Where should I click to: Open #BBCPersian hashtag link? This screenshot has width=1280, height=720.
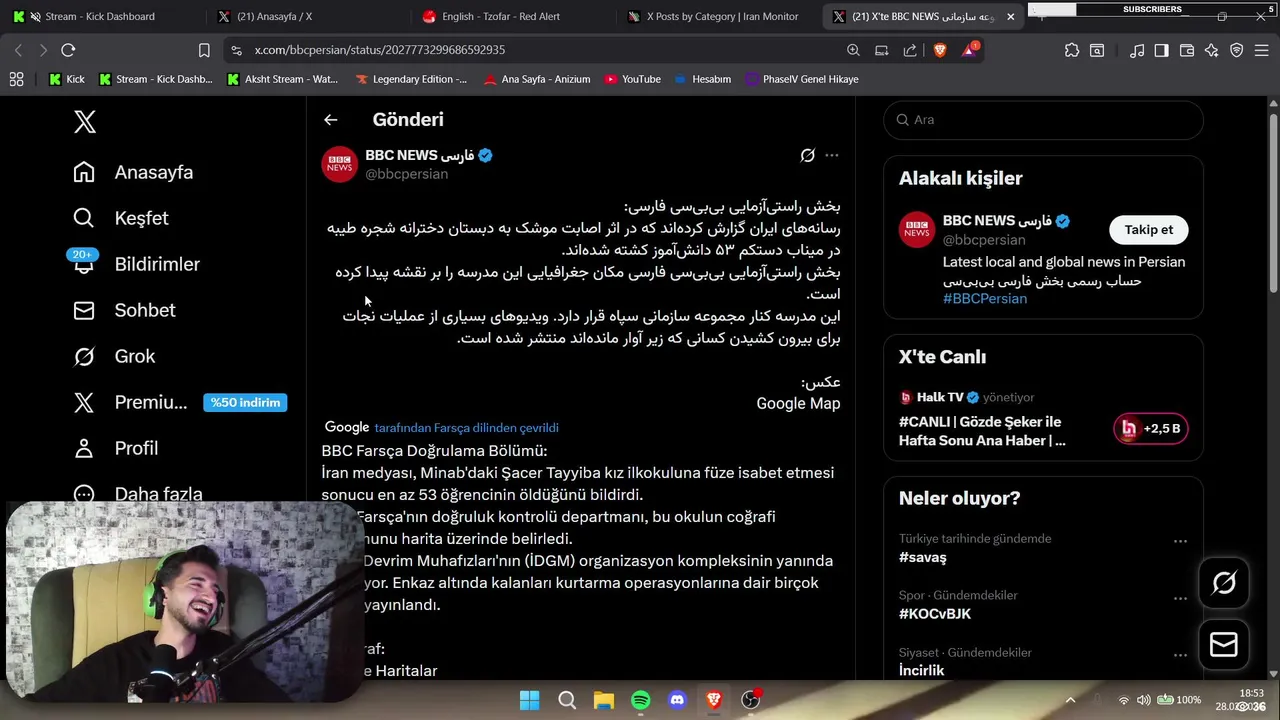point(985,298)
